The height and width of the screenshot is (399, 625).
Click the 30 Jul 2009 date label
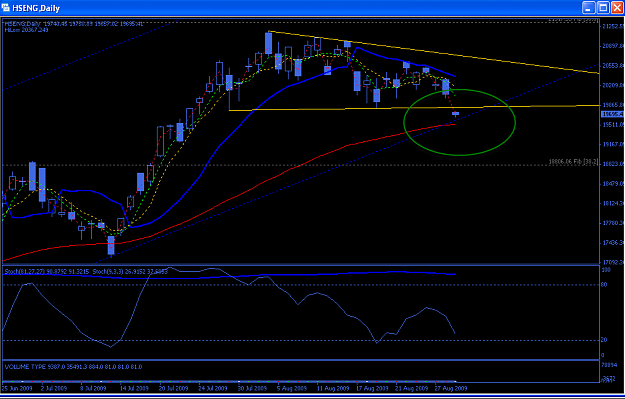(252, 387)
